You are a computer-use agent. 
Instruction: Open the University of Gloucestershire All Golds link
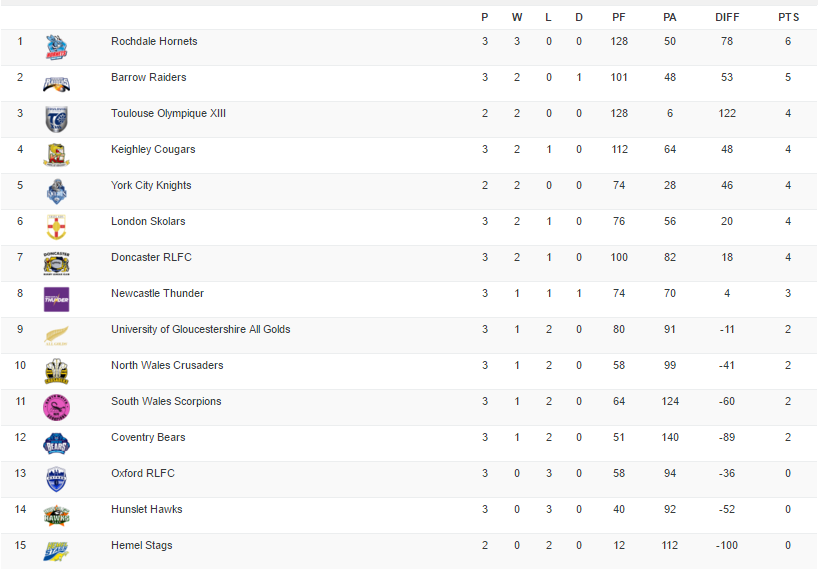202,329
